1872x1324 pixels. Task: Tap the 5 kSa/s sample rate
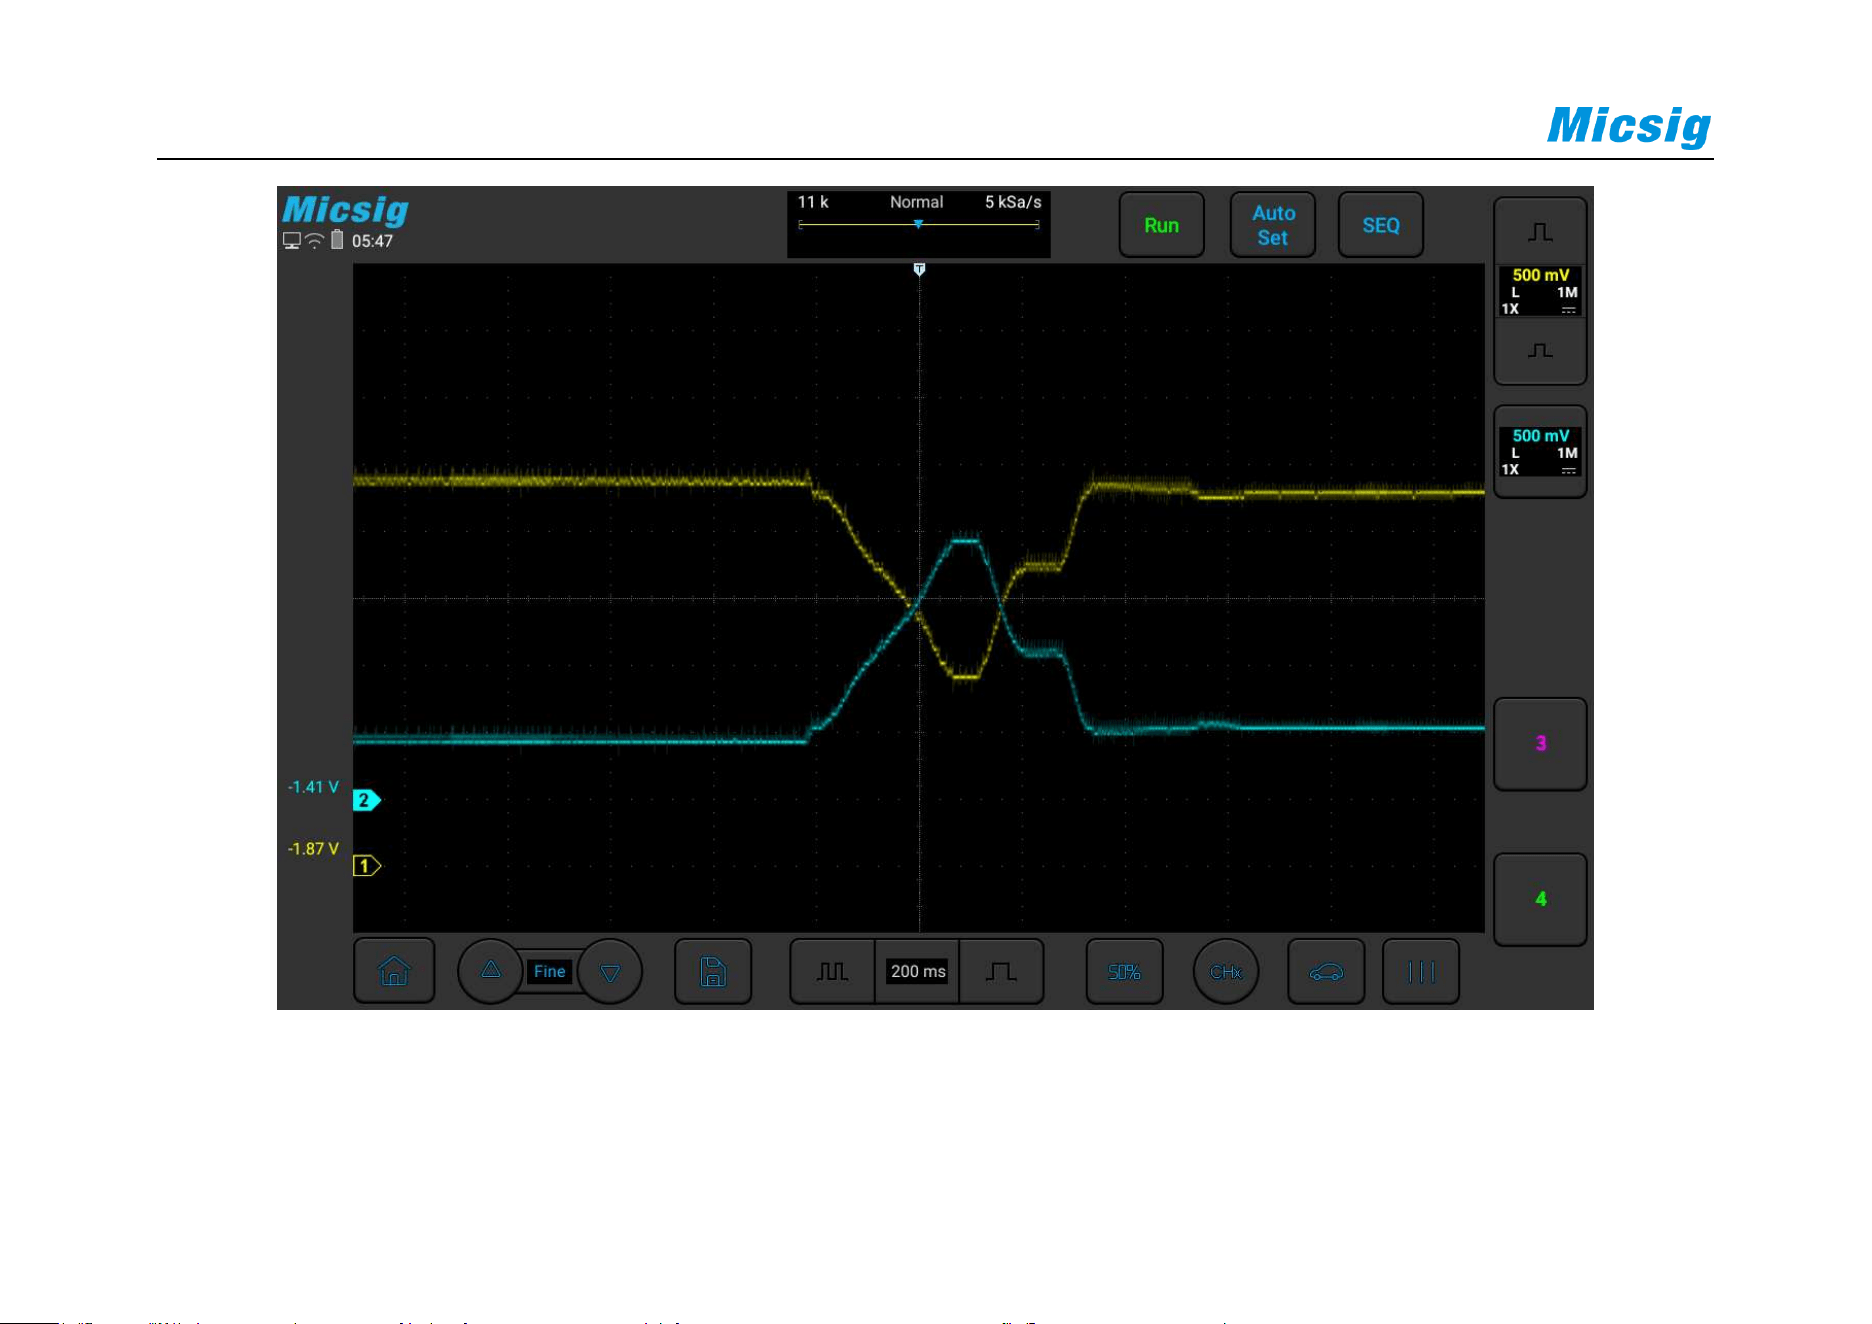(x=1012, y=202)
